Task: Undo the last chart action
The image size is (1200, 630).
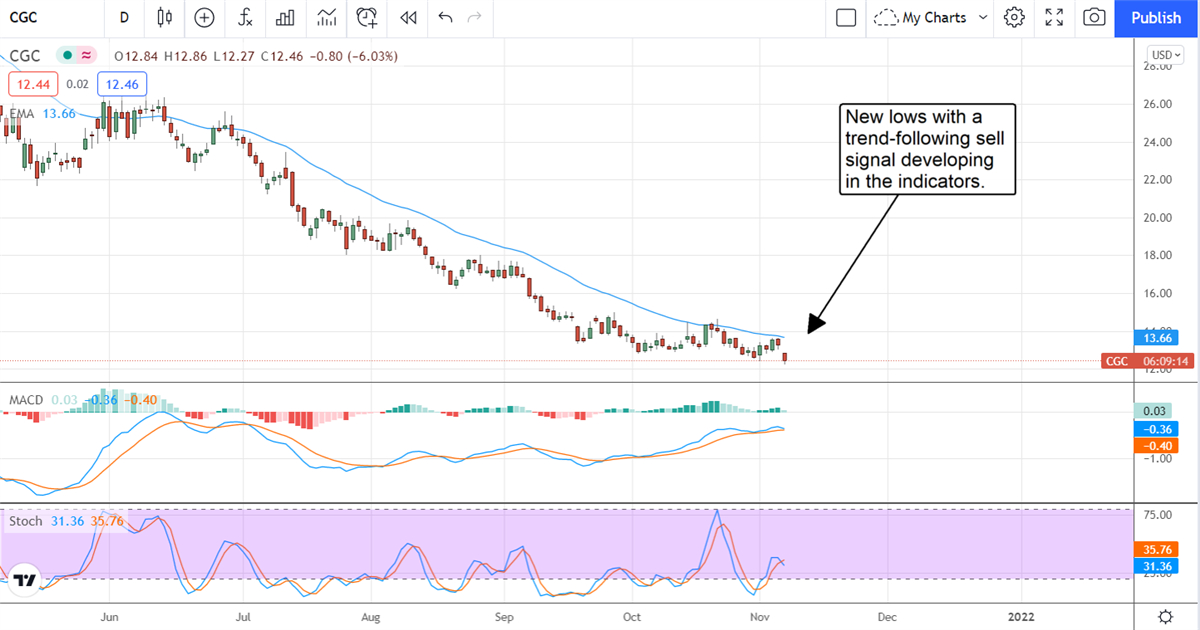Action: pyautogui.click(x=445, y=17)
